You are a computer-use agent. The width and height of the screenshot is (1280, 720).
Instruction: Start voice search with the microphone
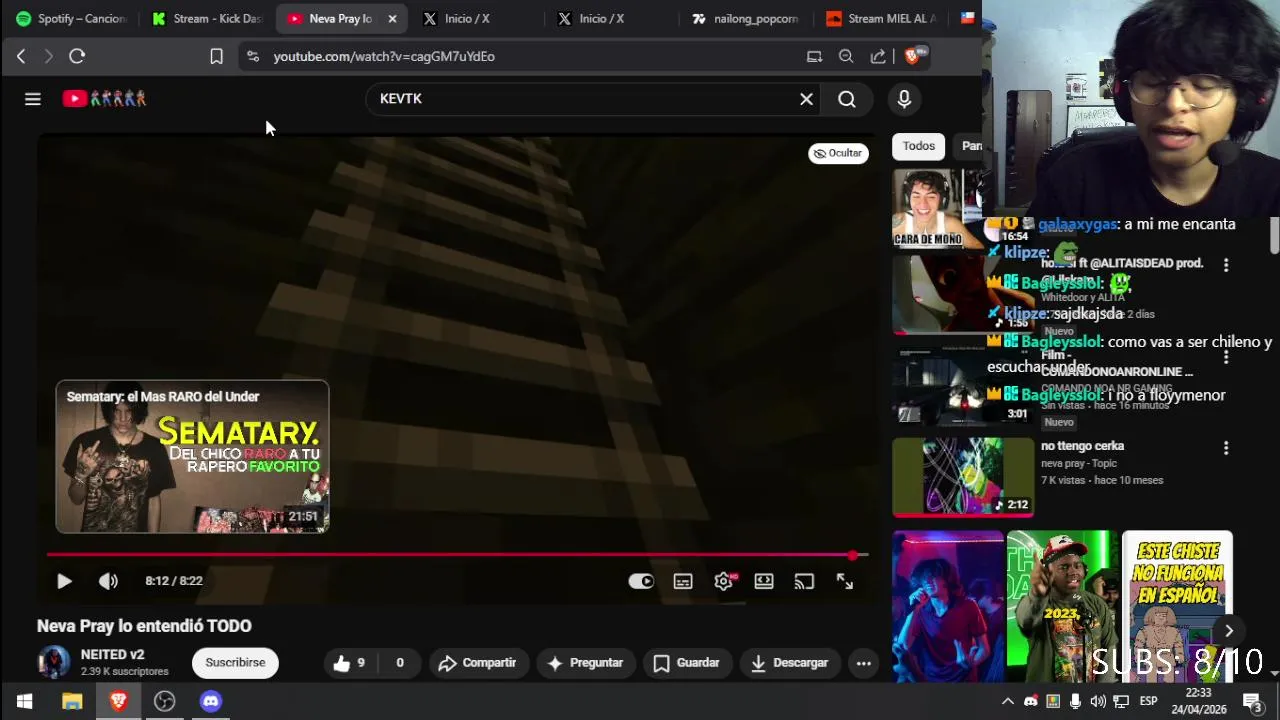pos(904,99)
